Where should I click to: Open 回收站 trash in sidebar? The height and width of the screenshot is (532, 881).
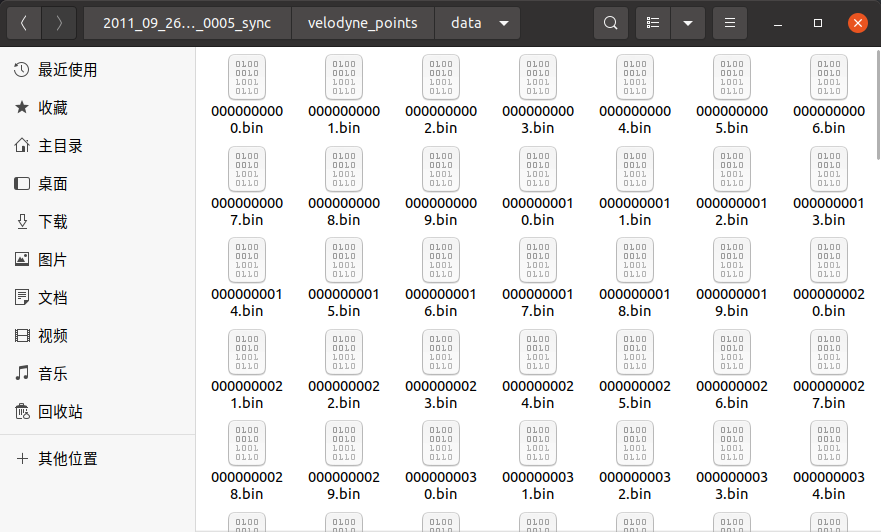pyautogui.click(x=98, y=412)
